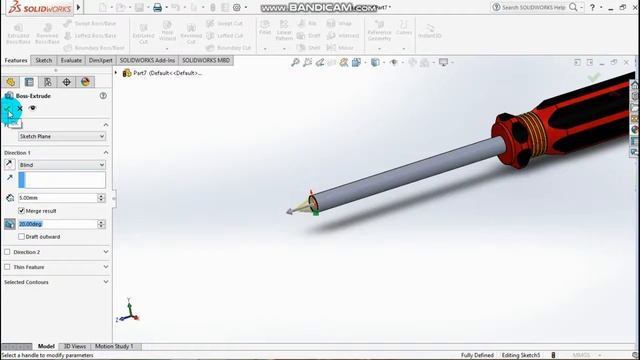Expand the Direction 2 section chevron
The width and height of the screenshot is (640, 360).
106,252
